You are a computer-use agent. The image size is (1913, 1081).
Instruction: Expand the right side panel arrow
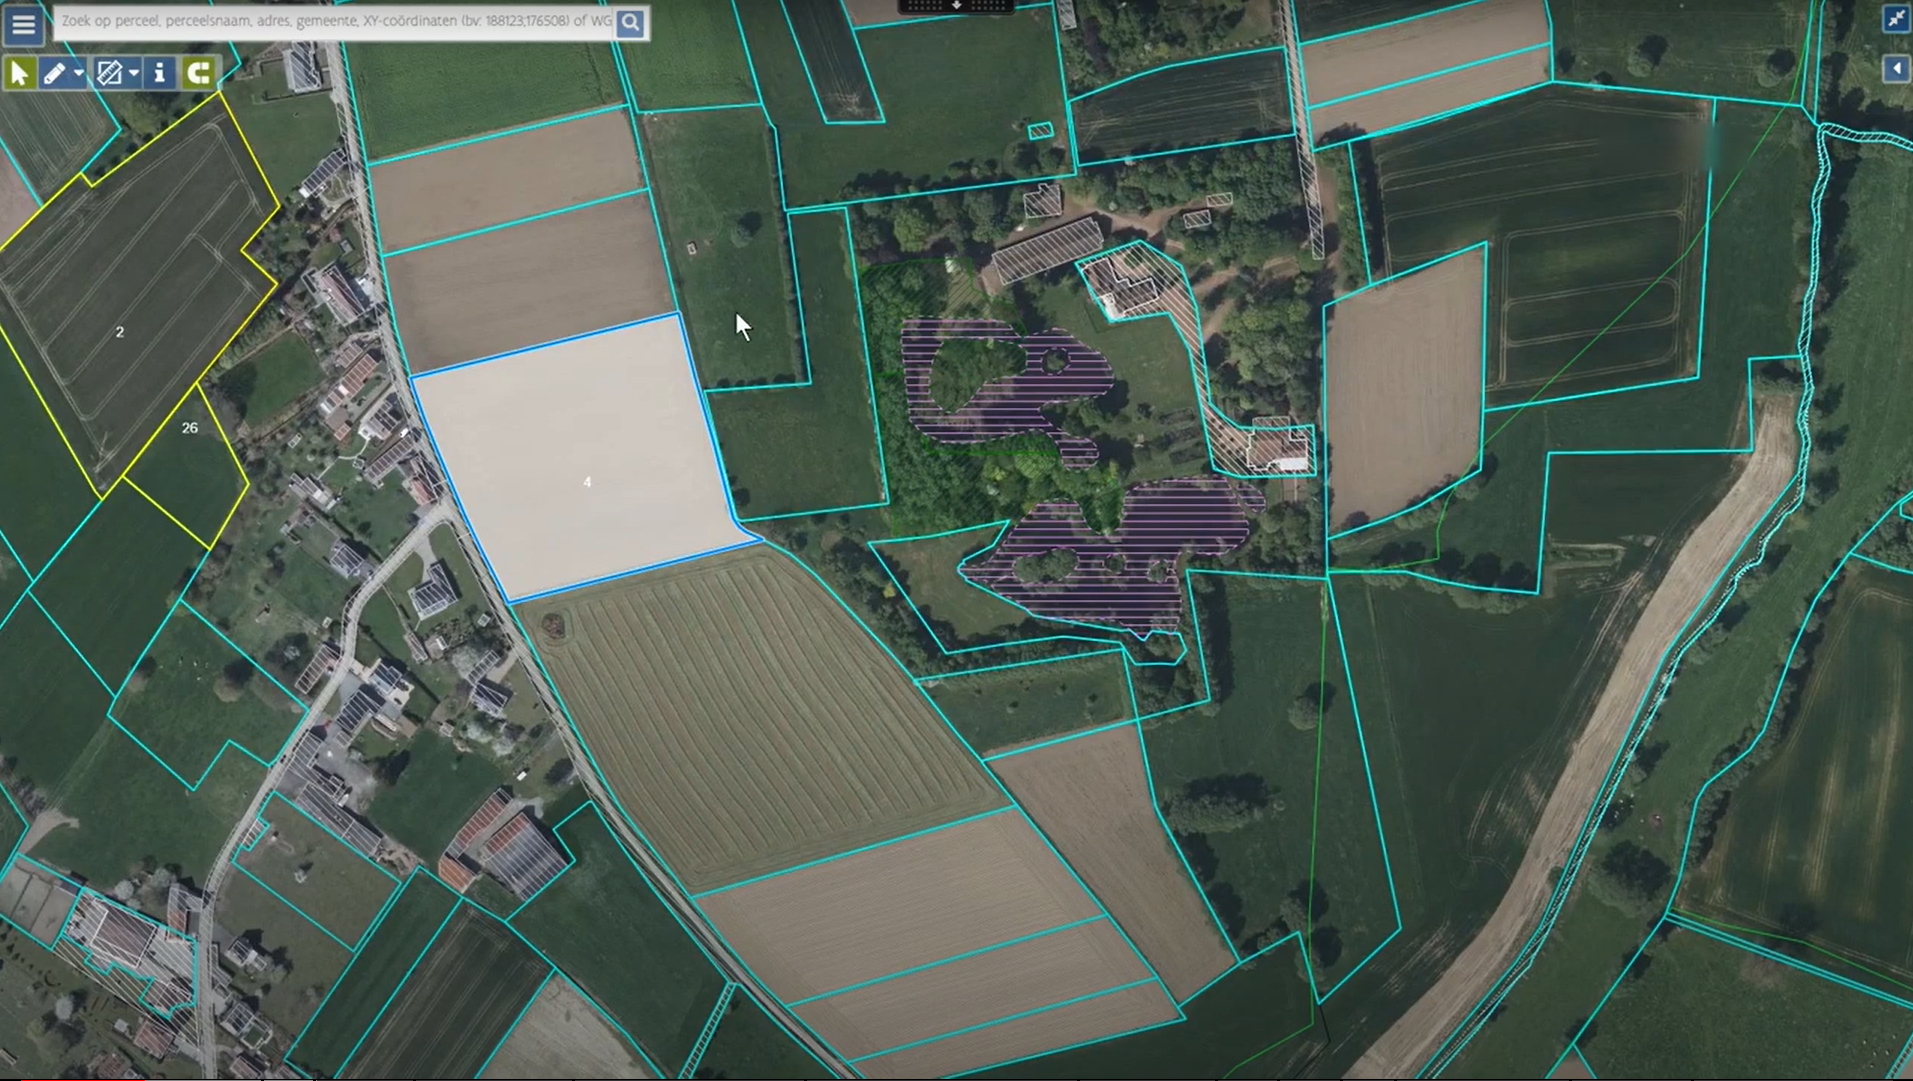click(x=1897, y=69)
